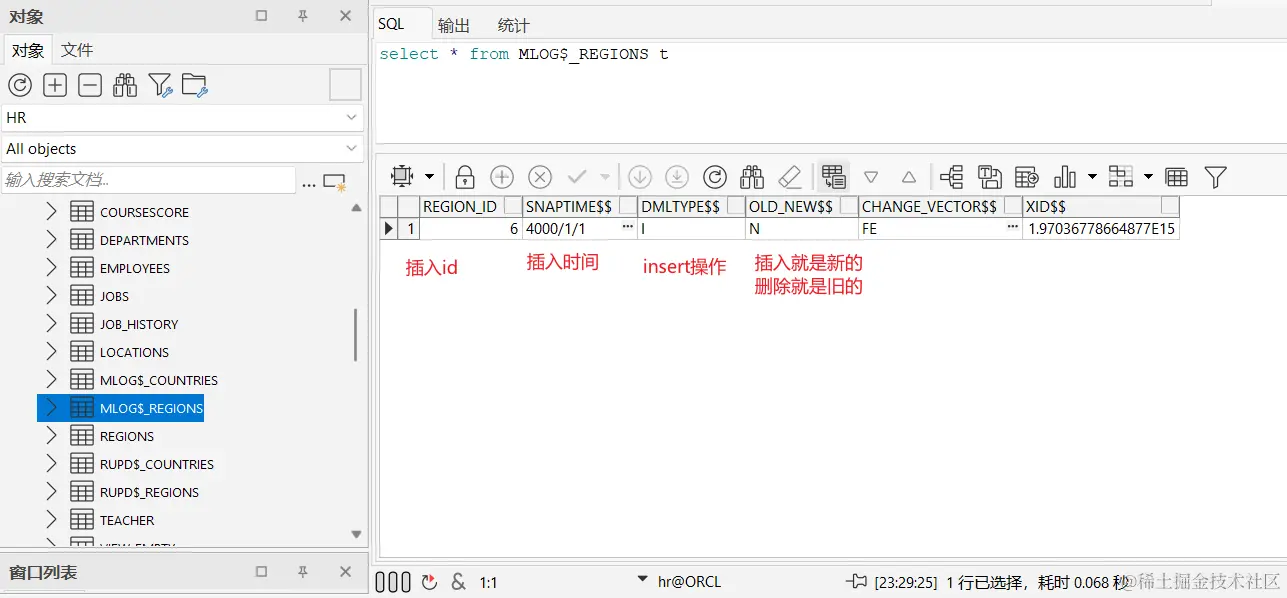Open the object folder settings icon
1287x598 pixels.
(195, 85)
